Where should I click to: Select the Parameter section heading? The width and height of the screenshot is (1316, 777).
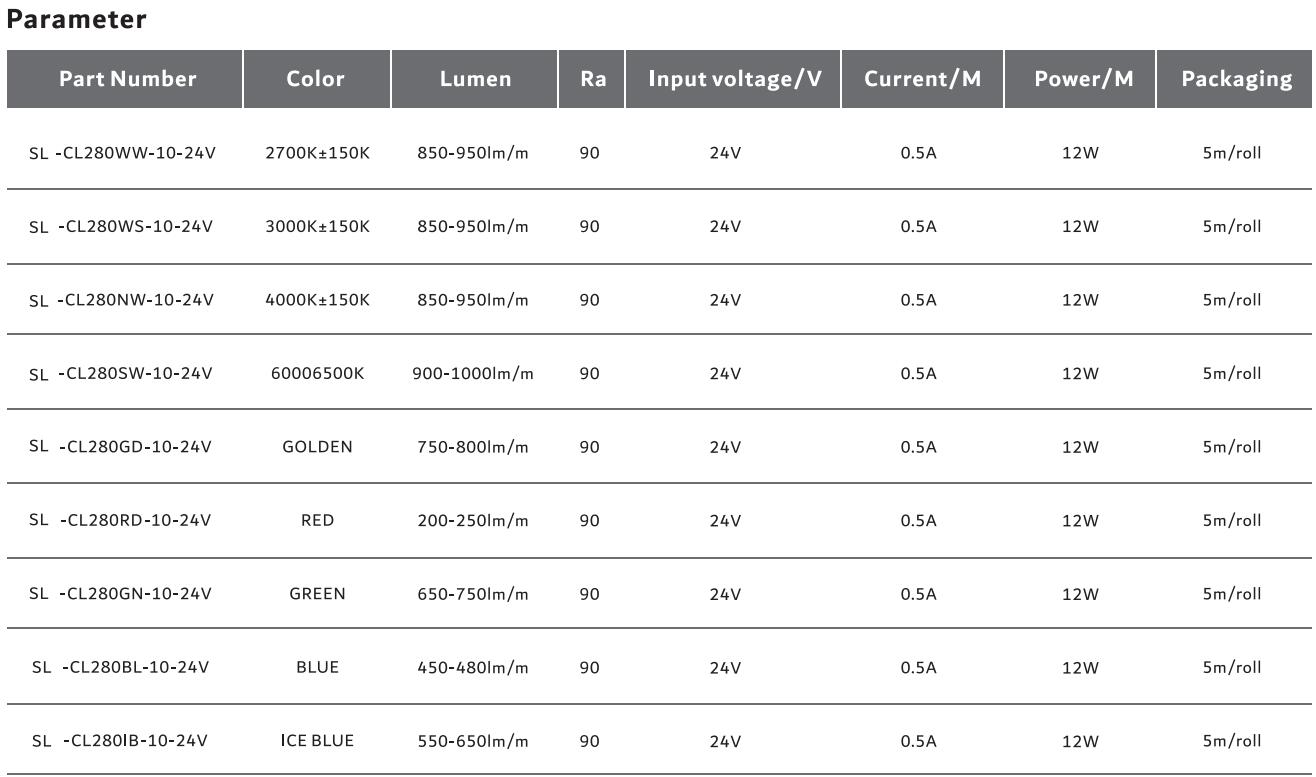[77, 19]
